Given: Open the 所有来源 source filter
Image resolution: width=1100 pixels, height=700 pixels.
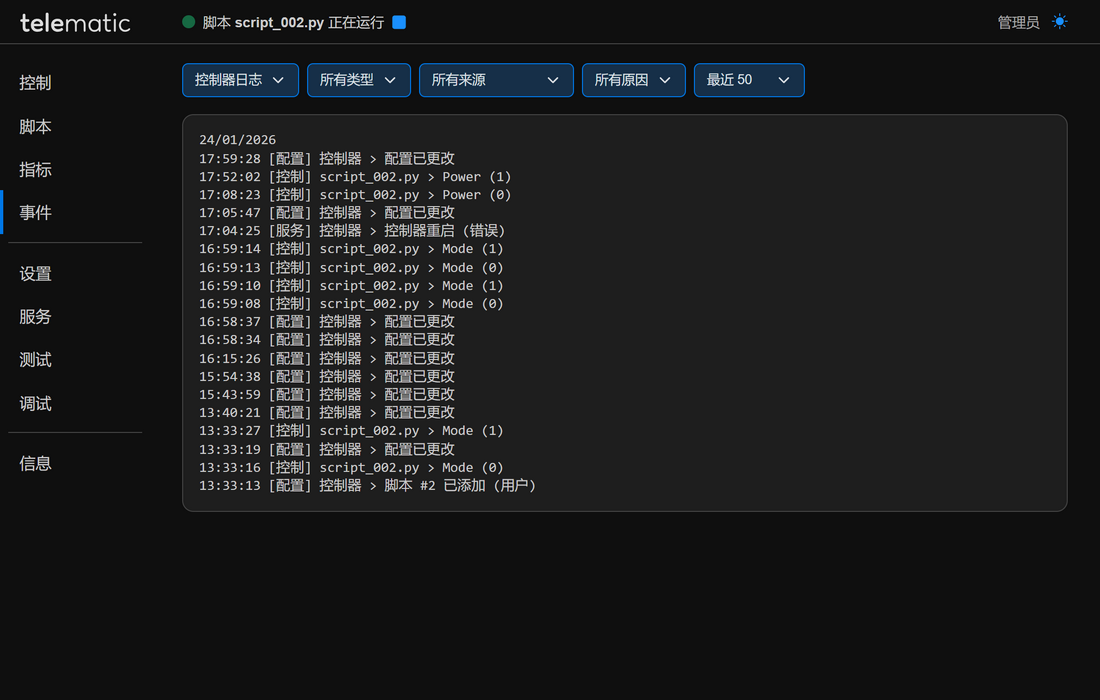Looking at the screenshot, I should (496, 80).
